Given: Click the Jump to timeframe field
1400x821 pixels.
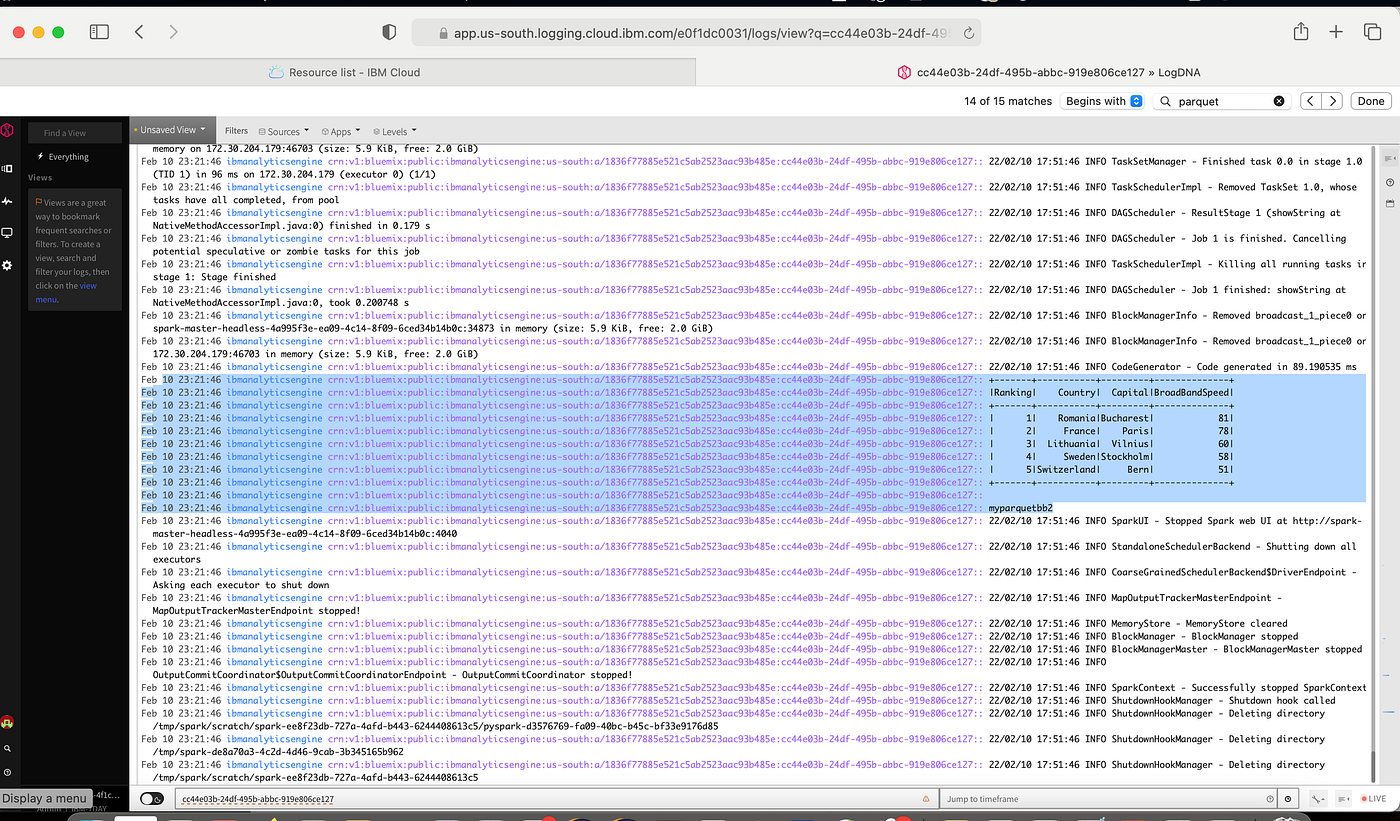Looking at the screenshot, I should pos(1109,799).
